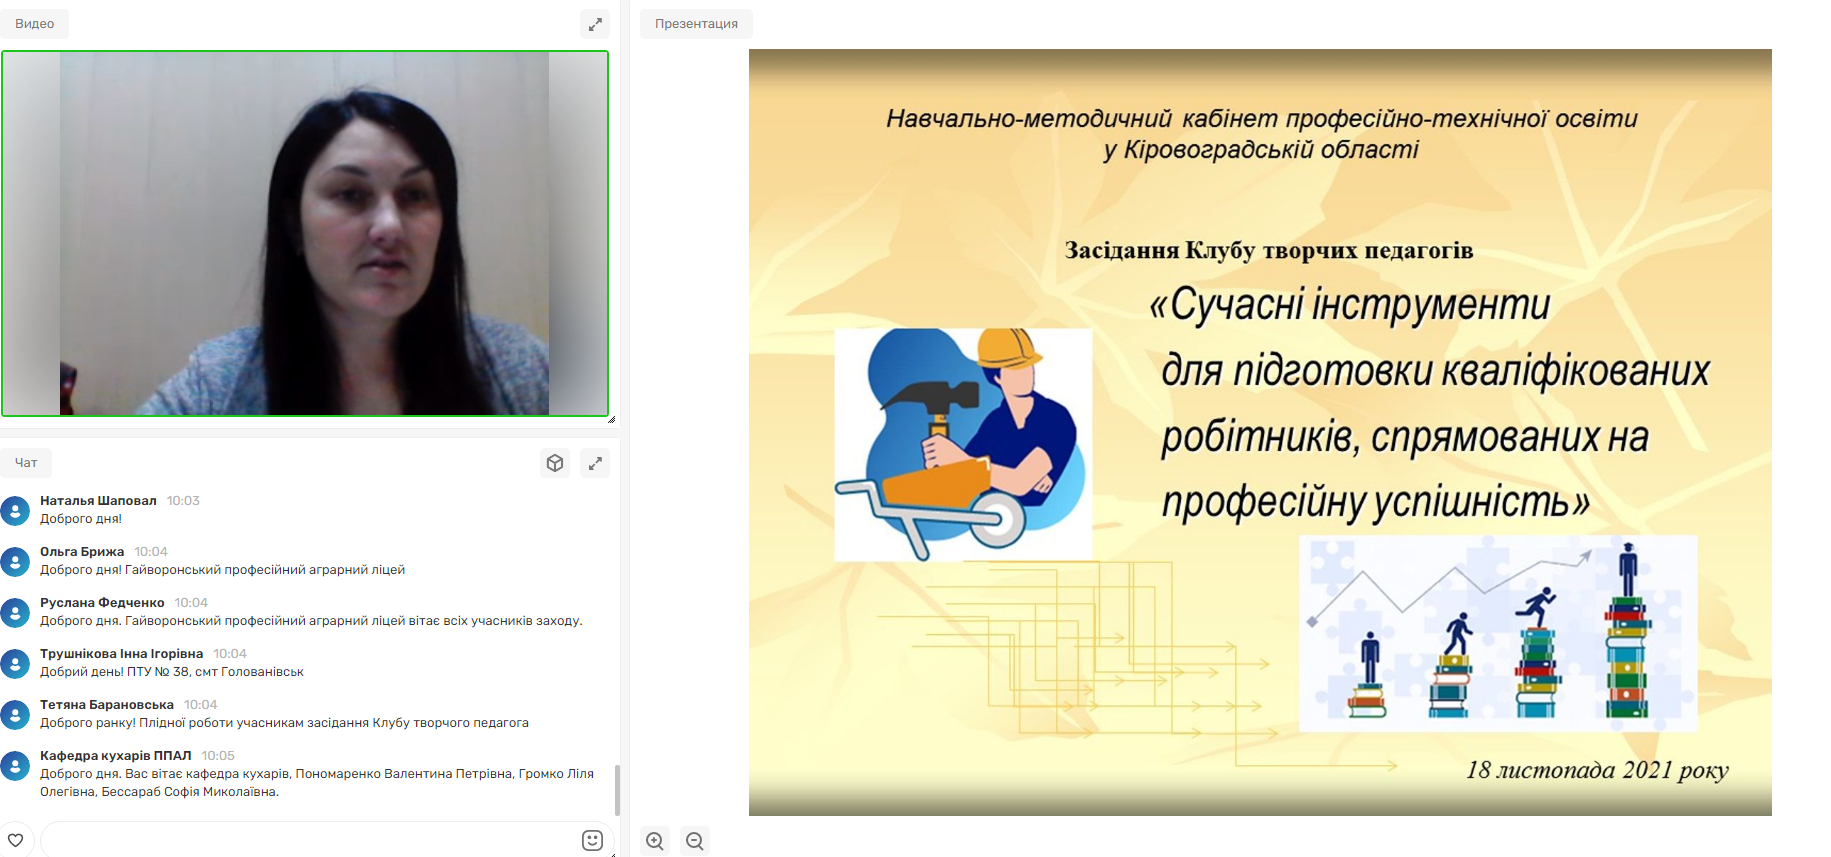Click Наталья Шаповал's avatar icon
The height and width of the screenshot is (857, 1831).
tap(15, 511)
